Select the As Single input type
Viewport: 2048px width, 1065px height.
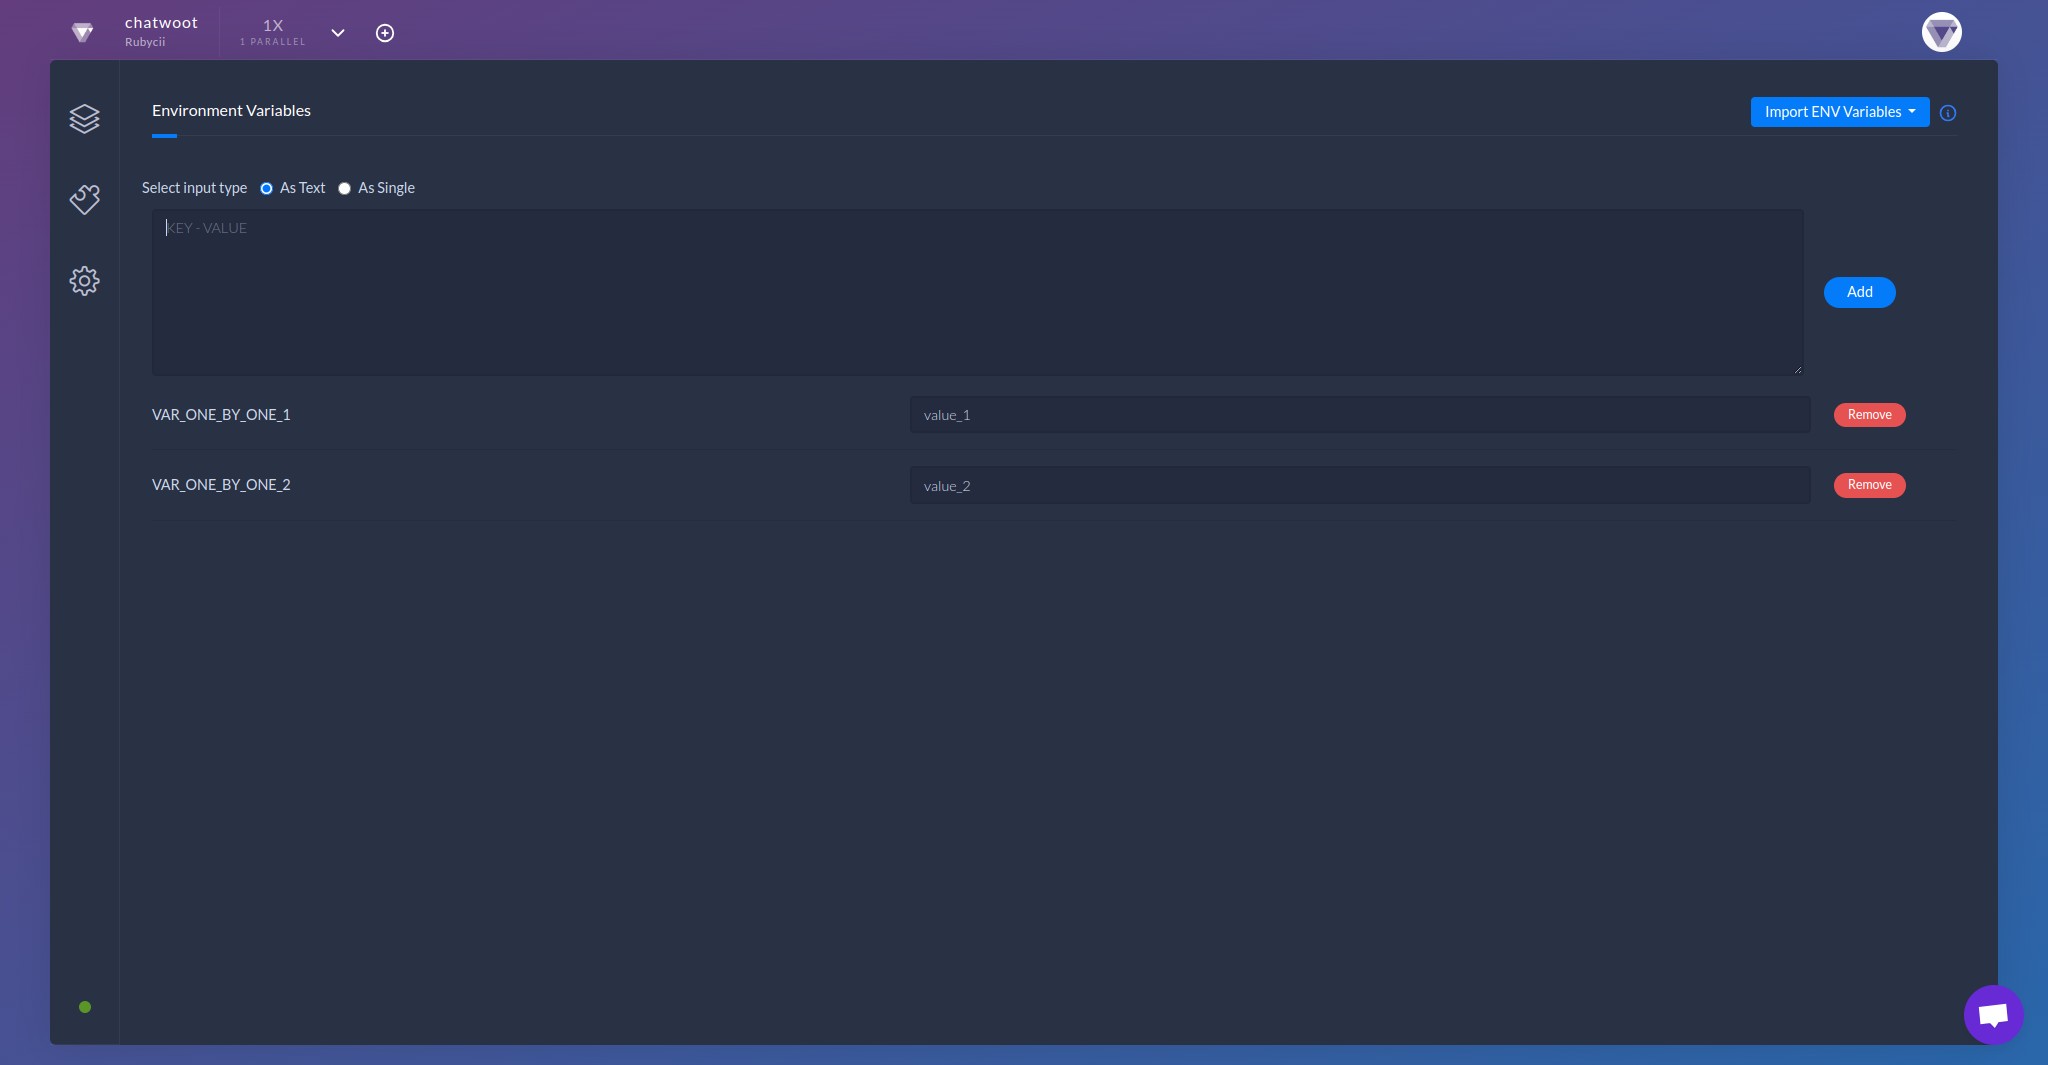tap(344, 188)
